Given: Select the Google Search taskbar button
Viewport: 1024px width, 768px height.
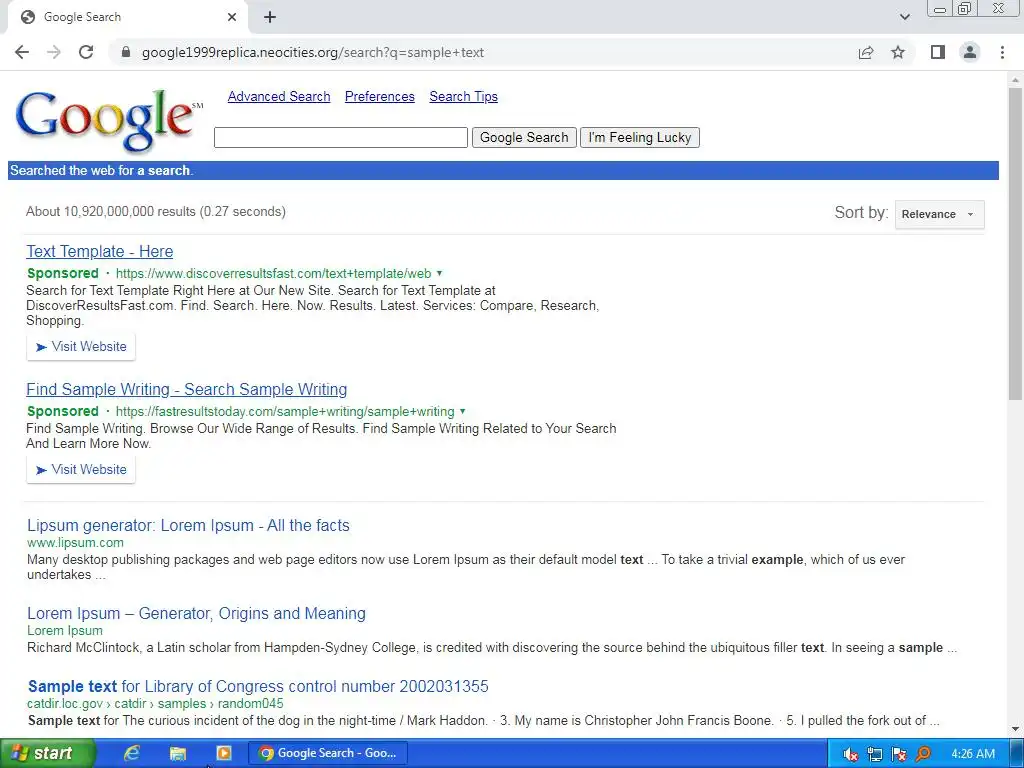Looking at the screenshot, I should [x=328, y=753].
